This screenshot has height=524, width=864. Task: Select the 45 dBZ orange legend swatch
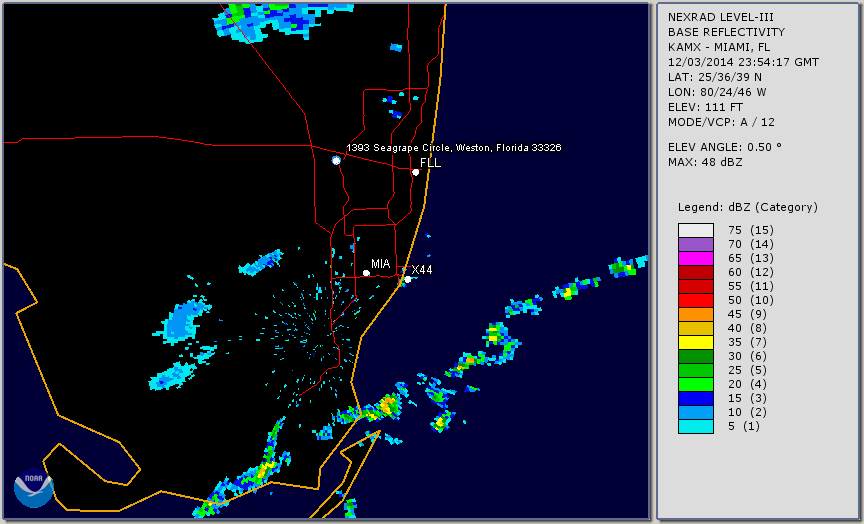click(696, 314)
